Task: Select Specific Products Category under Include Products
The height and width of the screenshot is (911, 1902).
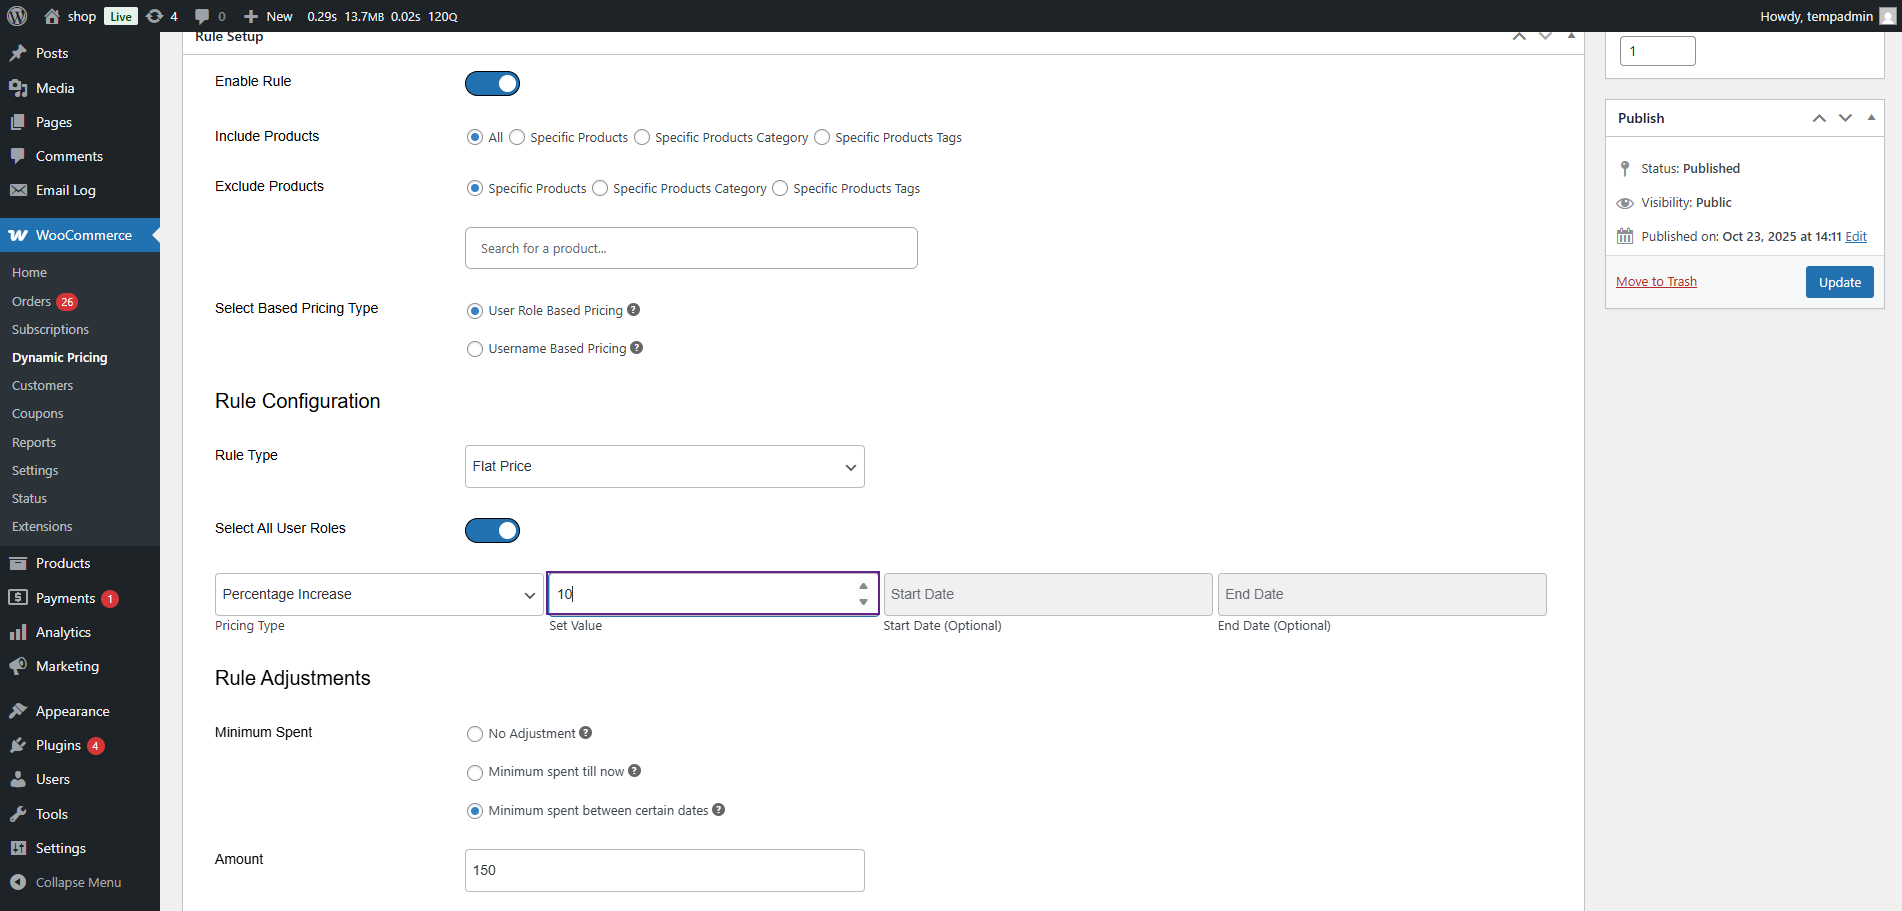Action: coord(642,138)
